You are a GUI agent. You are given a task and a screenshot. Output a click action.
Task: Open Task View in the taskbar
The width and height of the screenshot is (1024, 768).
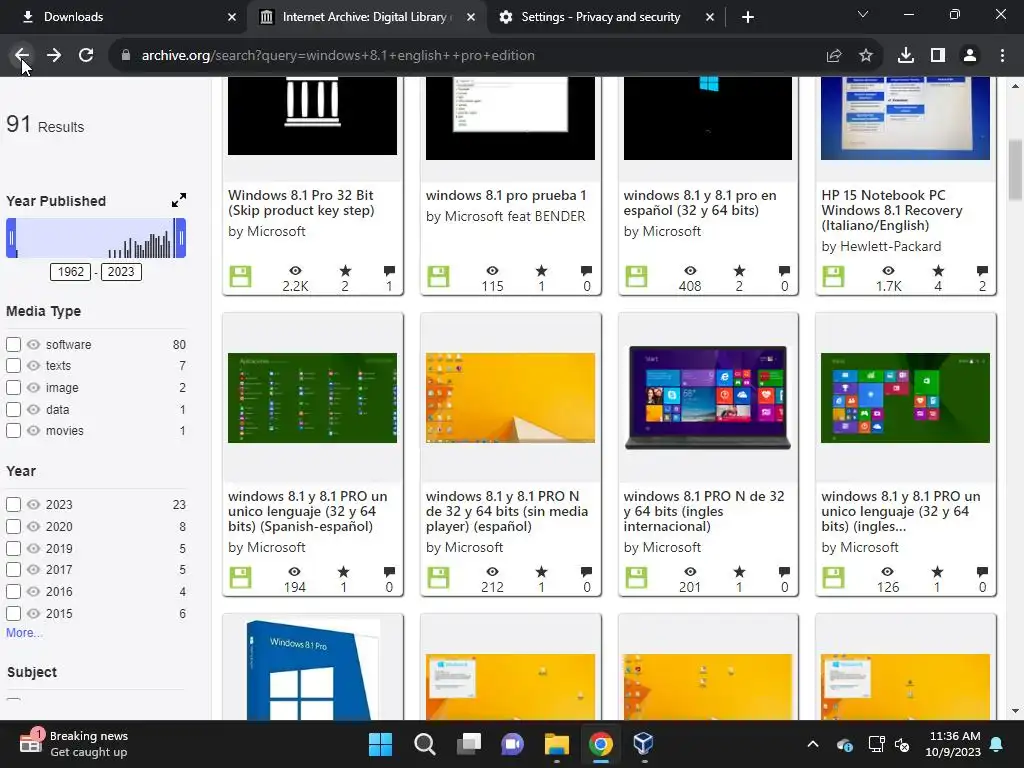coord(468,744)
